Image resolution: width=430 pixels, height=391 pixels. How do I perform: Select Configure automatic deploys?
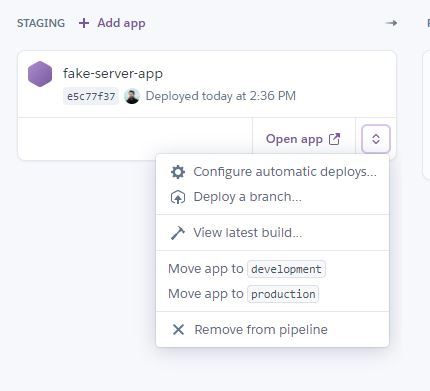(273, 172)
